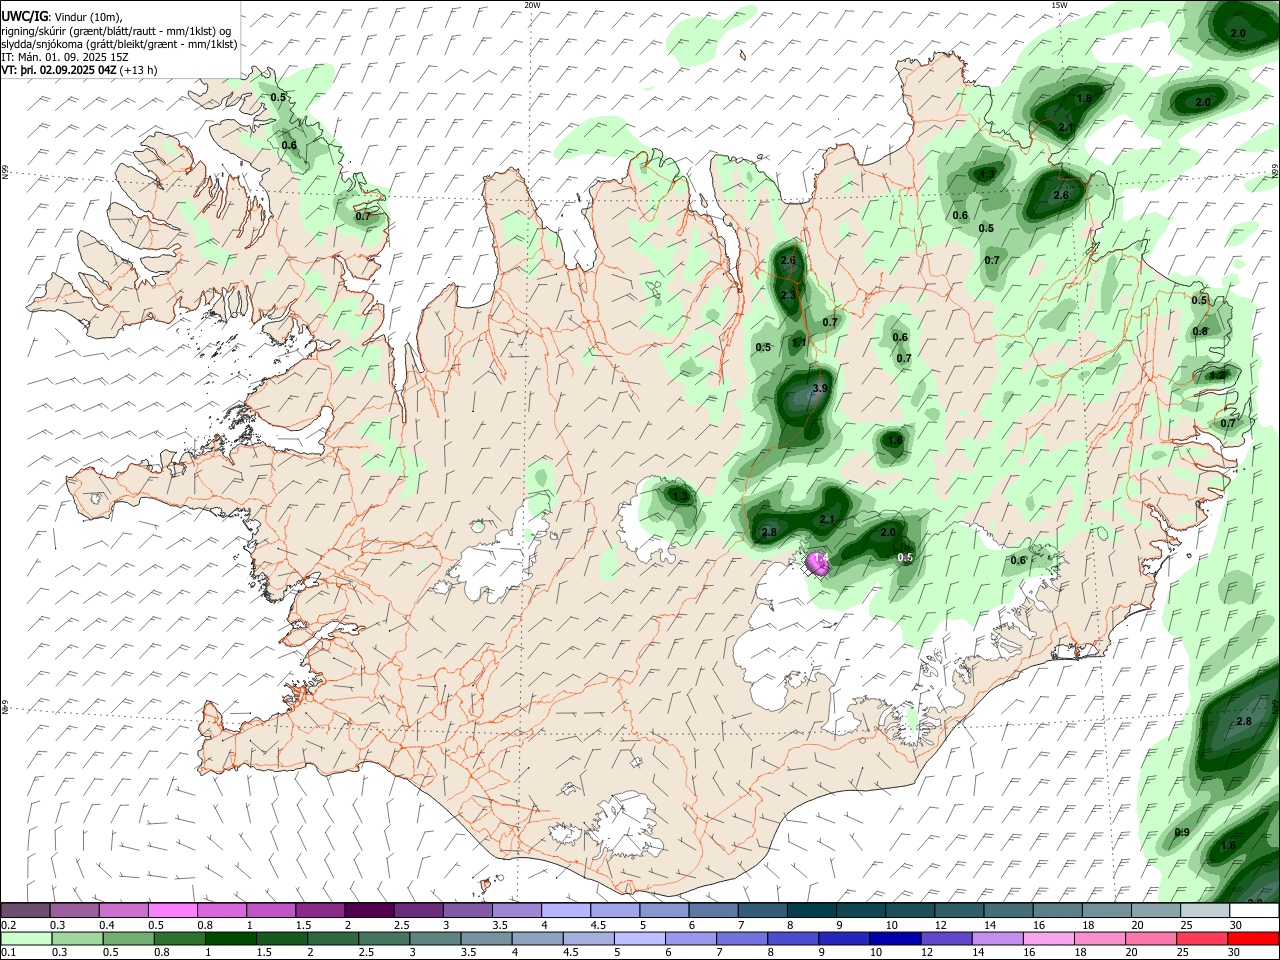Click the 3.9 precipitation maximum value
This screenshot has width=1280, height=960.
[821, 388]
